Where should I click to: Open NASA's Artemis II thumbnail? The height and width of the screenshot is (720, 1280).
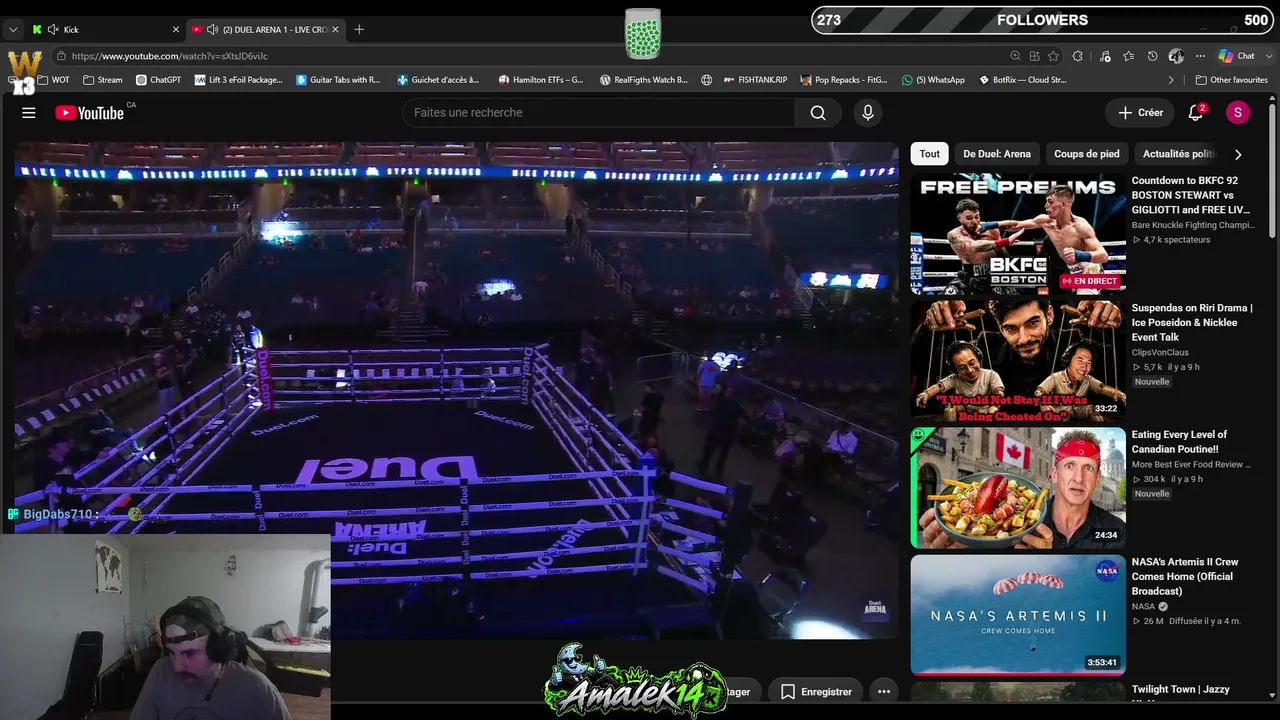(1018, 615)
